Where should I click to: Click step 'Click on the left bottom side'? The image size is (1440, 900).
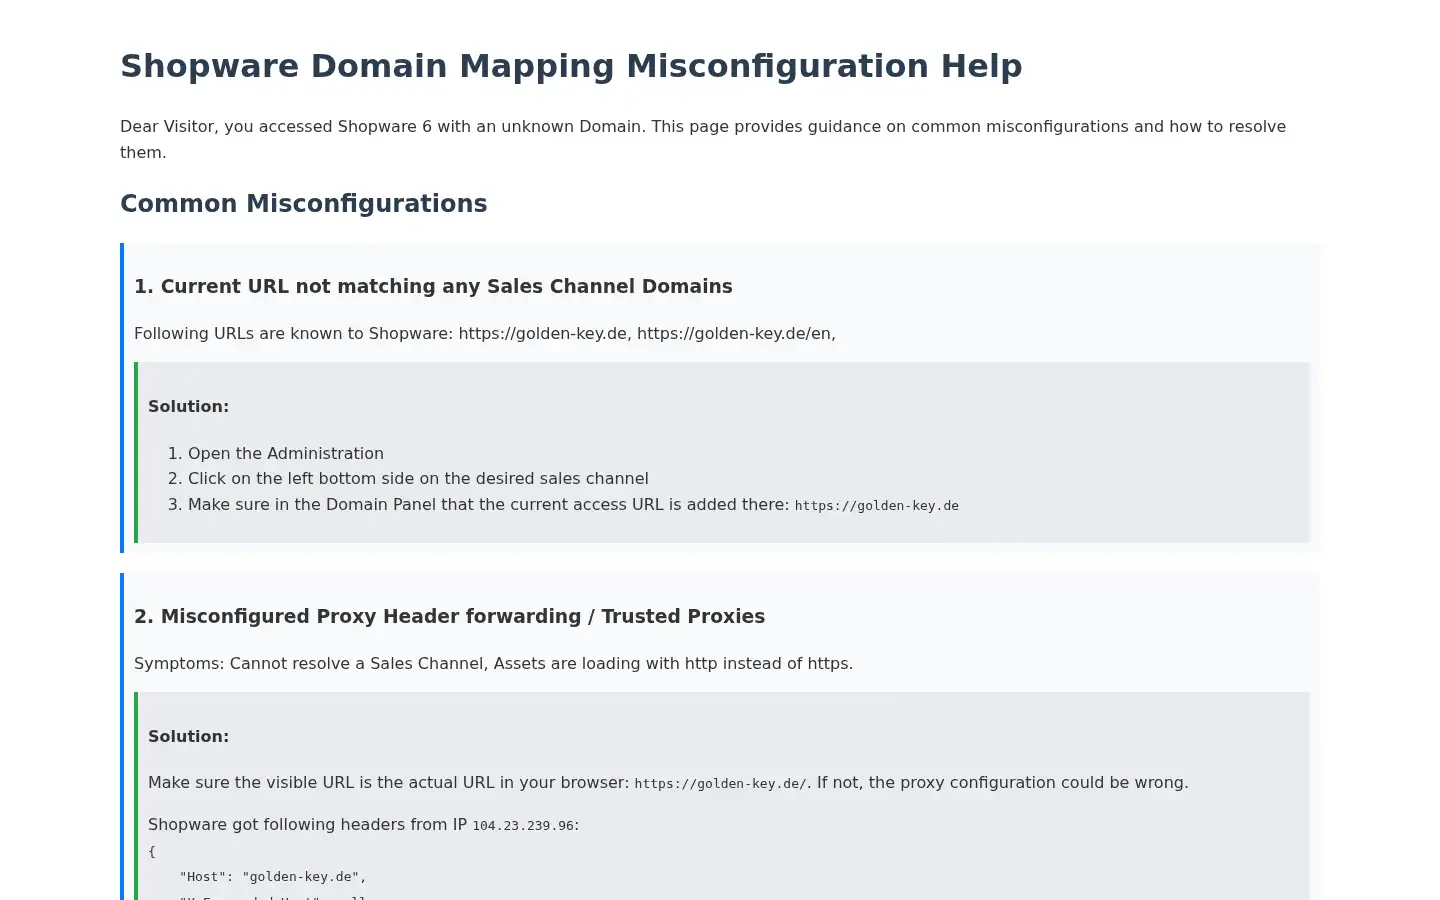click(x=418, y=479)
